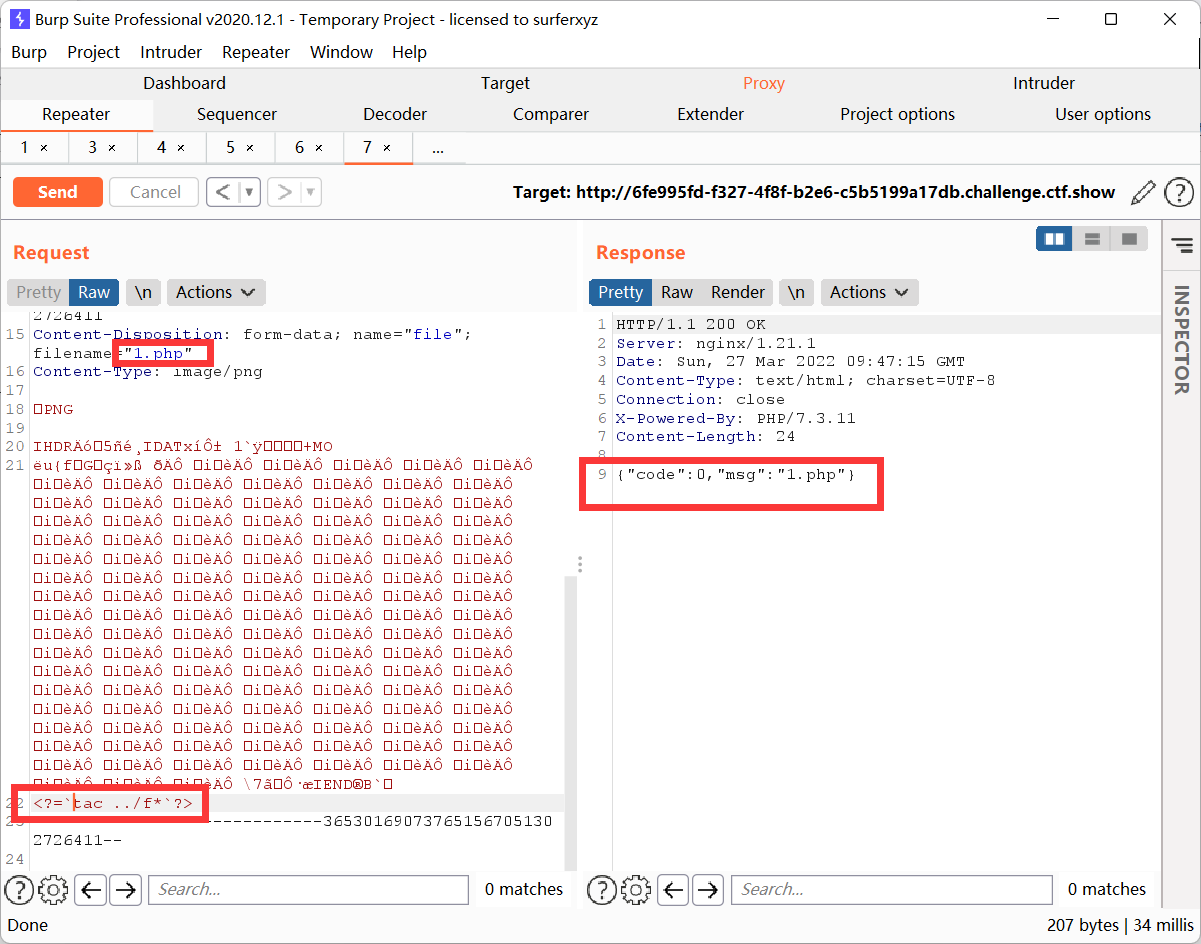The width and height of the screenshot is (1201, 944).
Task: Go to previous Response search match
Action: [674, 889]
